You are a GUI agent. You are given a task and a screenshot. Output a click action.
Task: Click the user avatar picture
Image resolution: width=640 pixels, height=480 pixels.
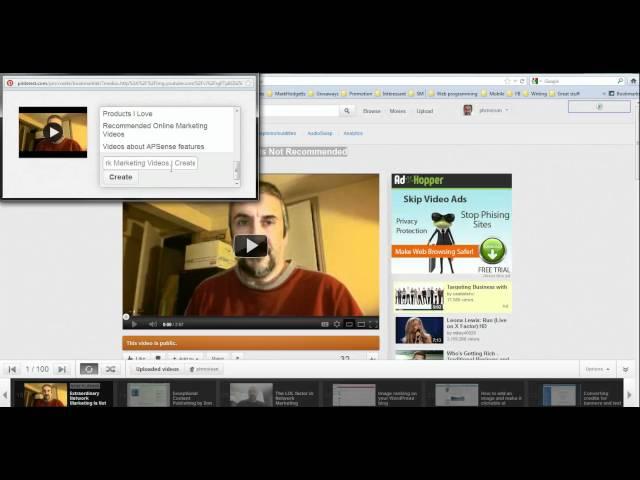[468, 110]
